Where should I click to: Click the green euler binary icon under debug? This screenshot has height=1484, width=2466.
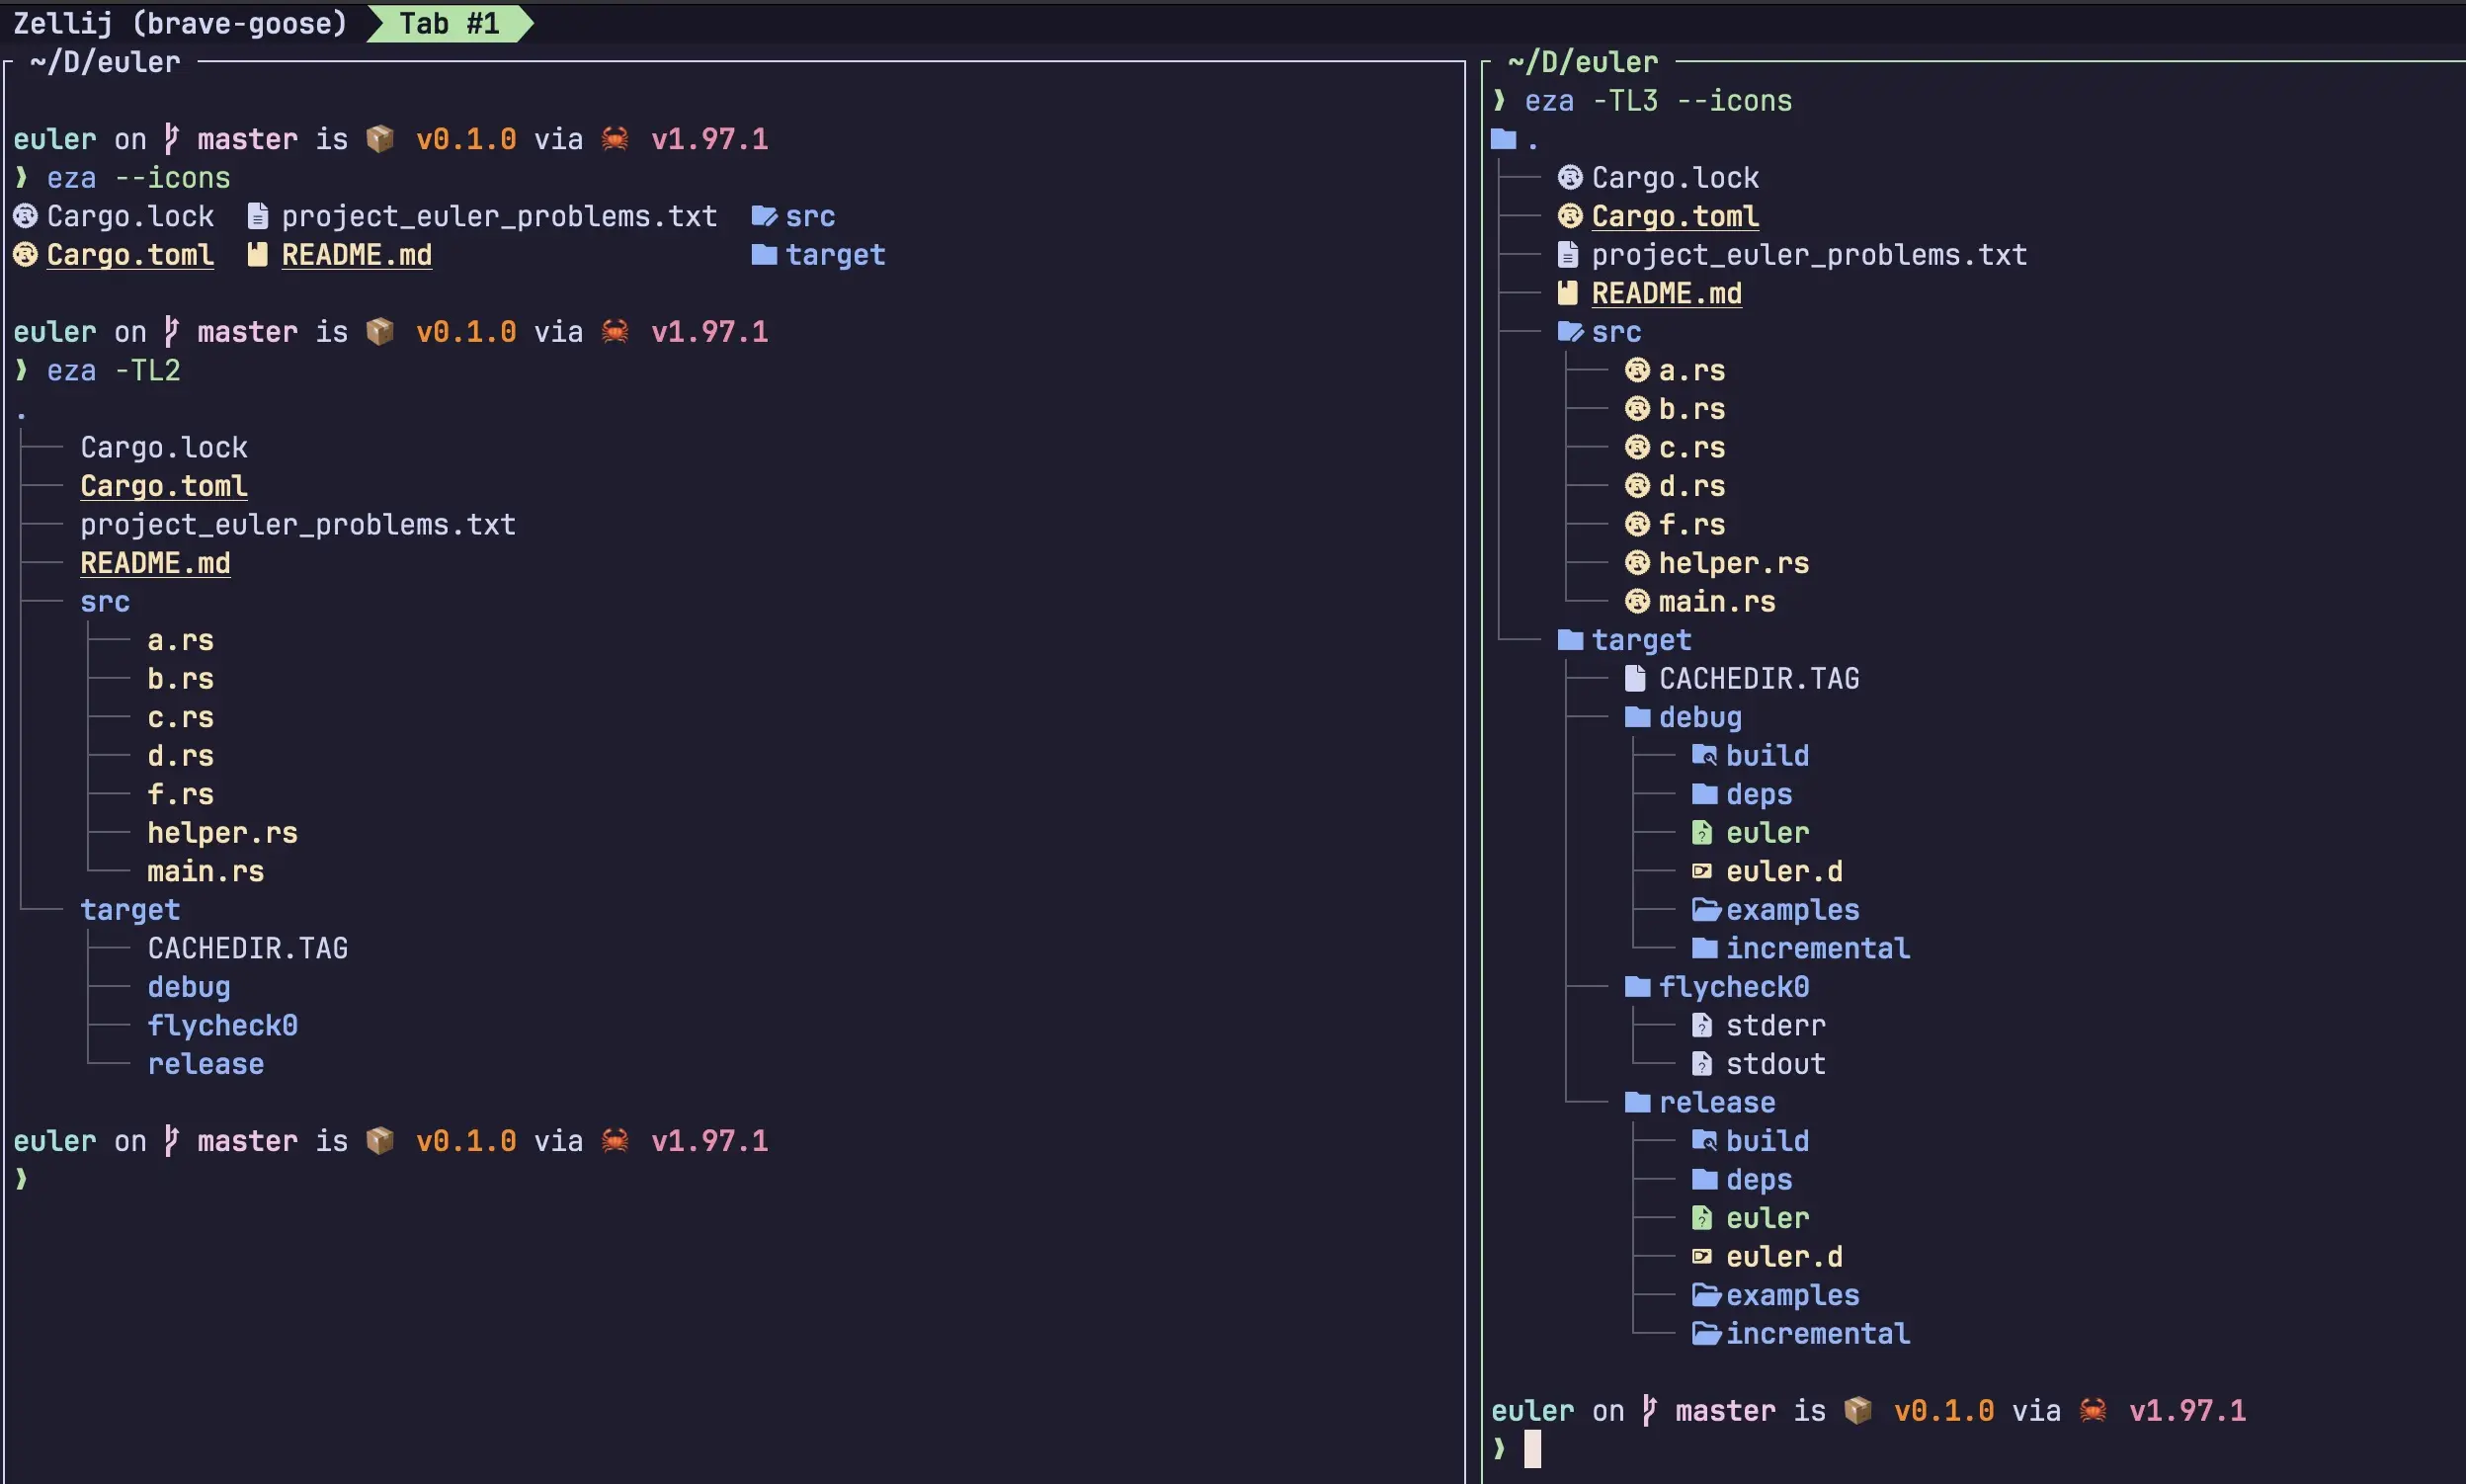pos(1702,832)
